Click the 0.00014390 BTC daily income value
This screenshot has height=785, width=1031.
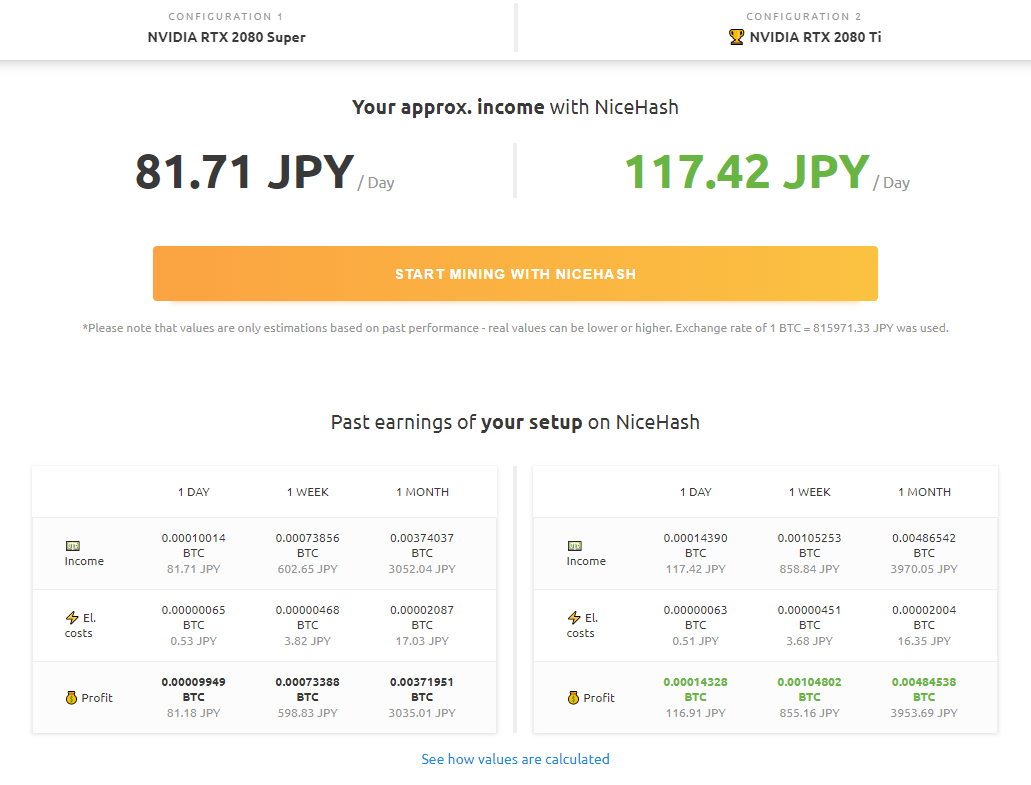pyautogui.click(x=696, y=545)
